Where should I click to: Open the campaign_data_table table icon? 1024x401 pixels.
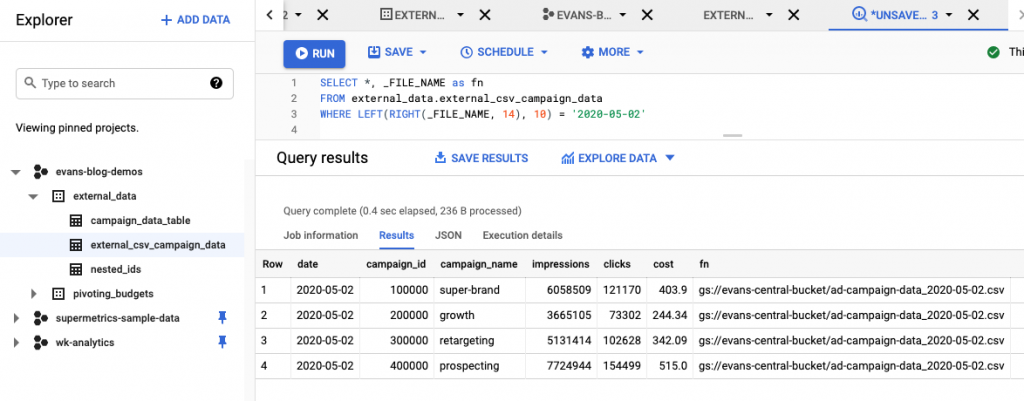pyautogui.click(x=75, y=220)
